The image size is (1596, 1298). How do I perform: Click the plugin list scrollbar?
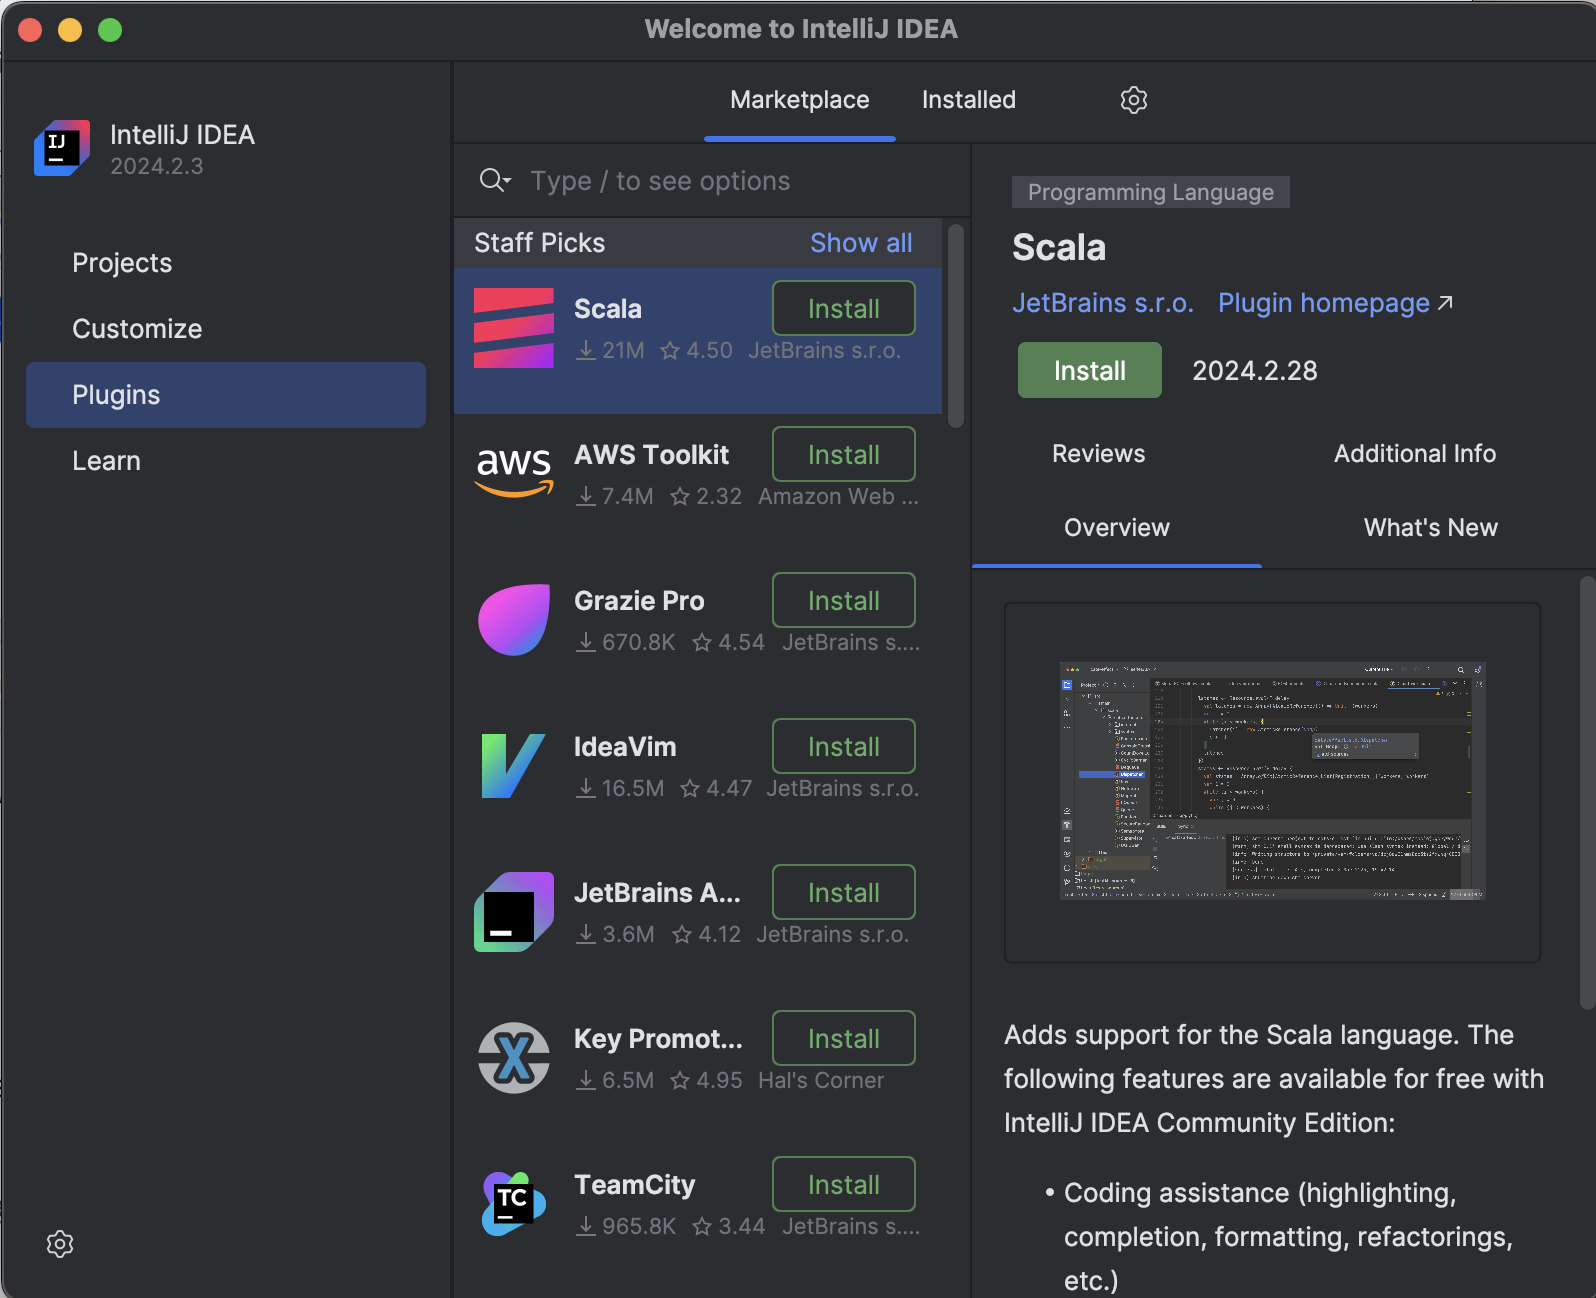pyautogui.click(x=956, y=326)
